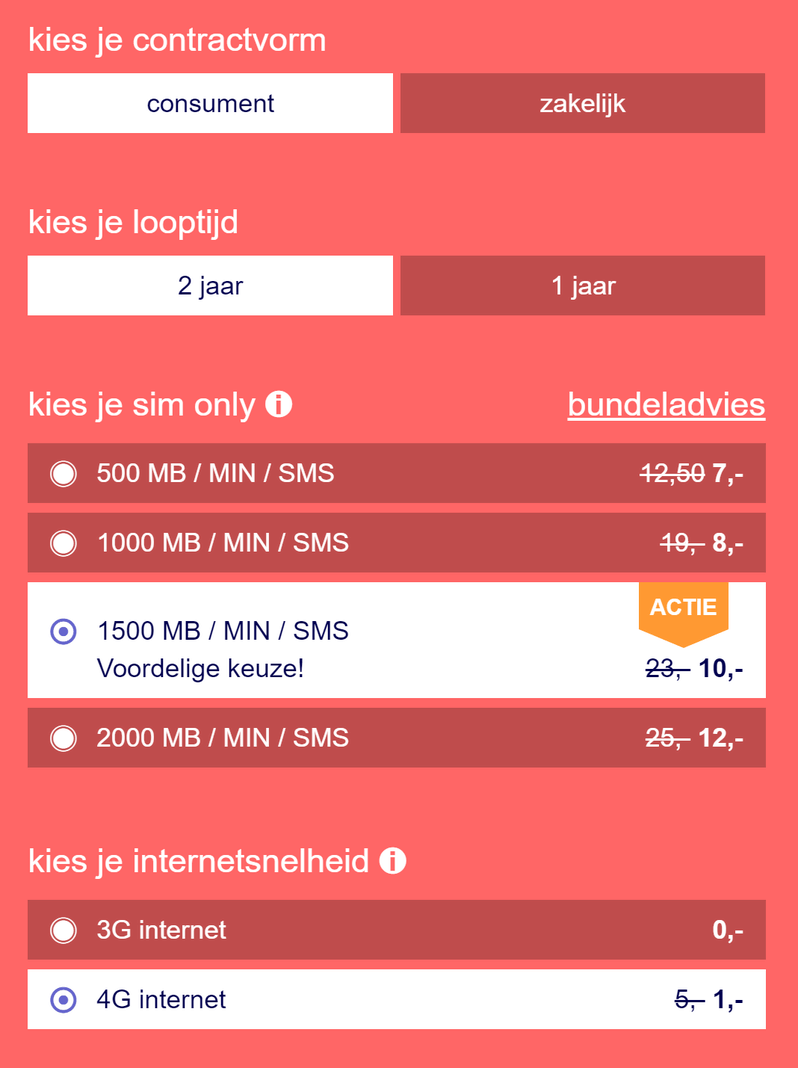The width and height of the screenshot is (798, 1068).
Task: Click the info icon beside internetsnelheid
Action: (x=393, y=861)
